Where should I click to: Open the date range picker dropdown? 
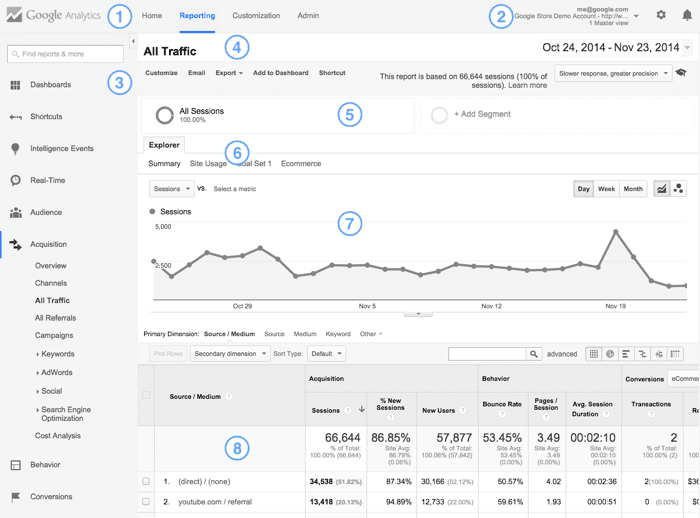[x=616, y=47]
